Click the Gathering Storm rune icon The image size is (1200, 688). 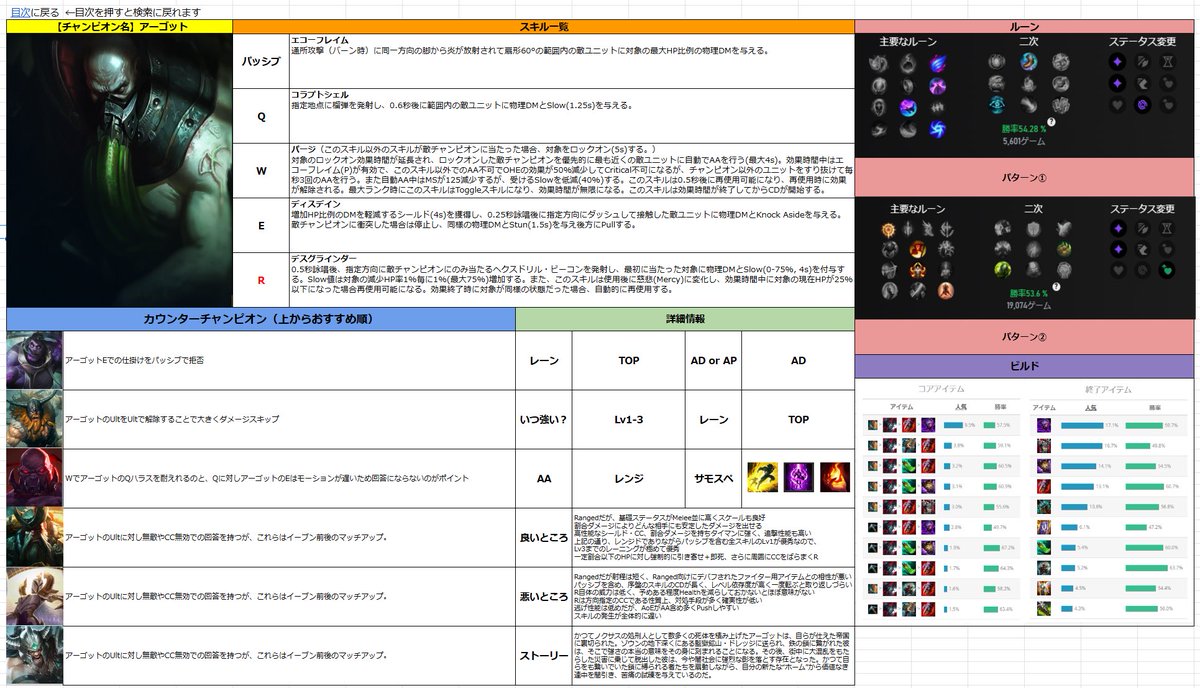pyautogui.click(x=938, y=129)
